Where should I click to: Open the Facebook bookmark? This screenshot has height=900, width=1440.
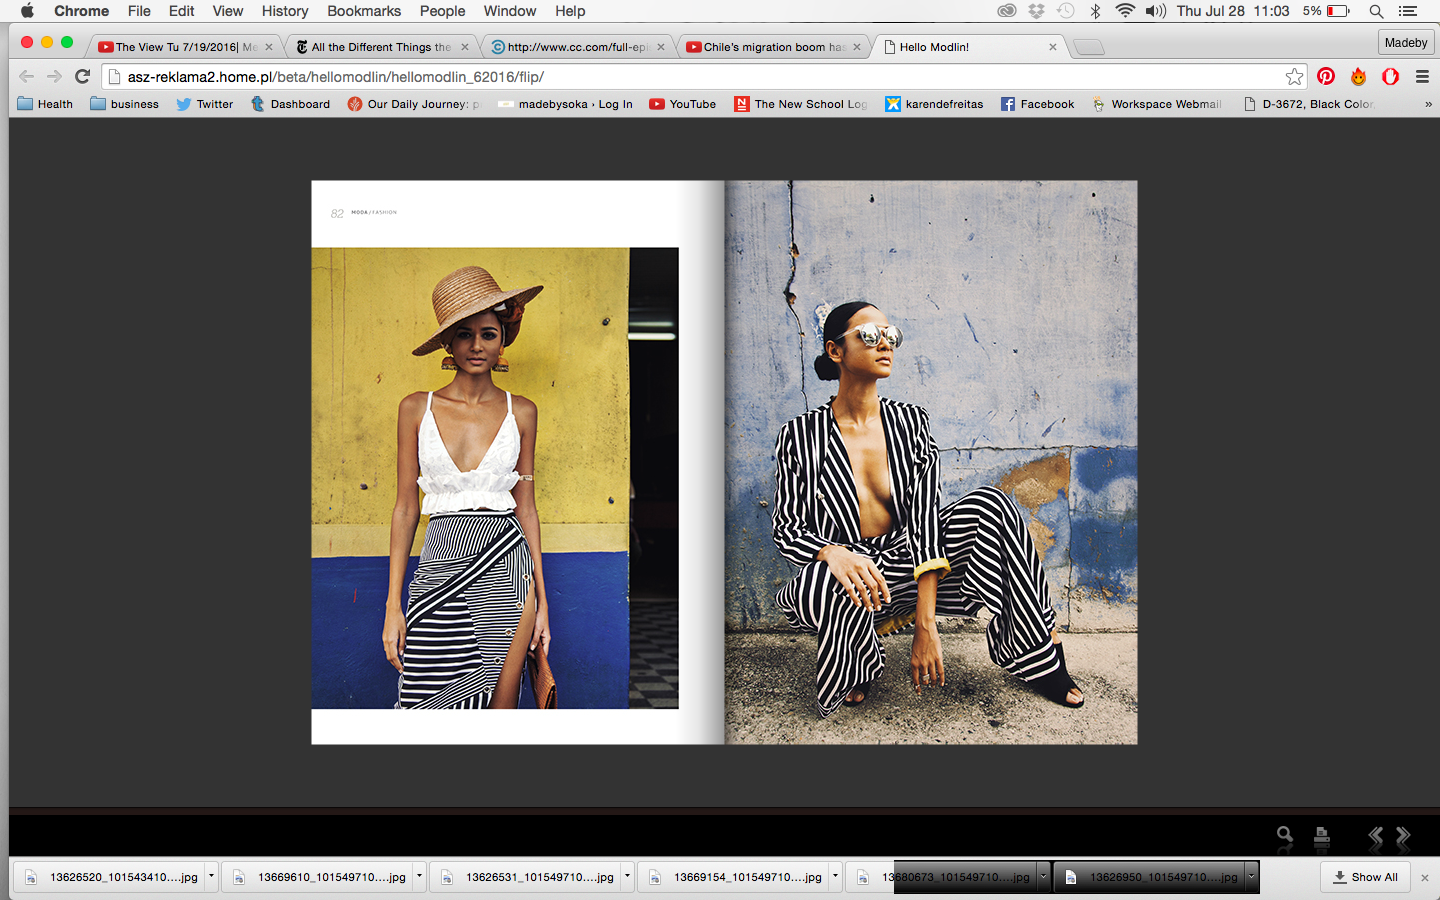[1037, 104]
